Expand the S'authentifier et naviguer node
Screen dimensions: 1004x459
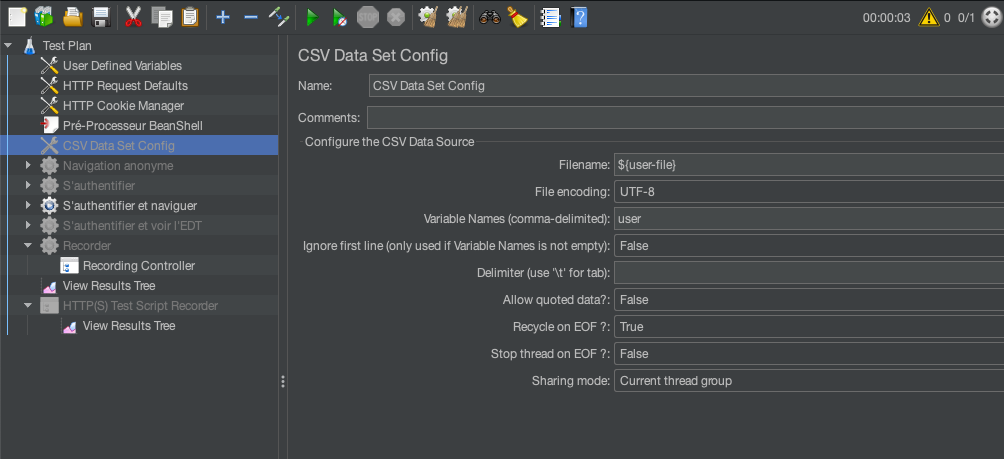28,206
